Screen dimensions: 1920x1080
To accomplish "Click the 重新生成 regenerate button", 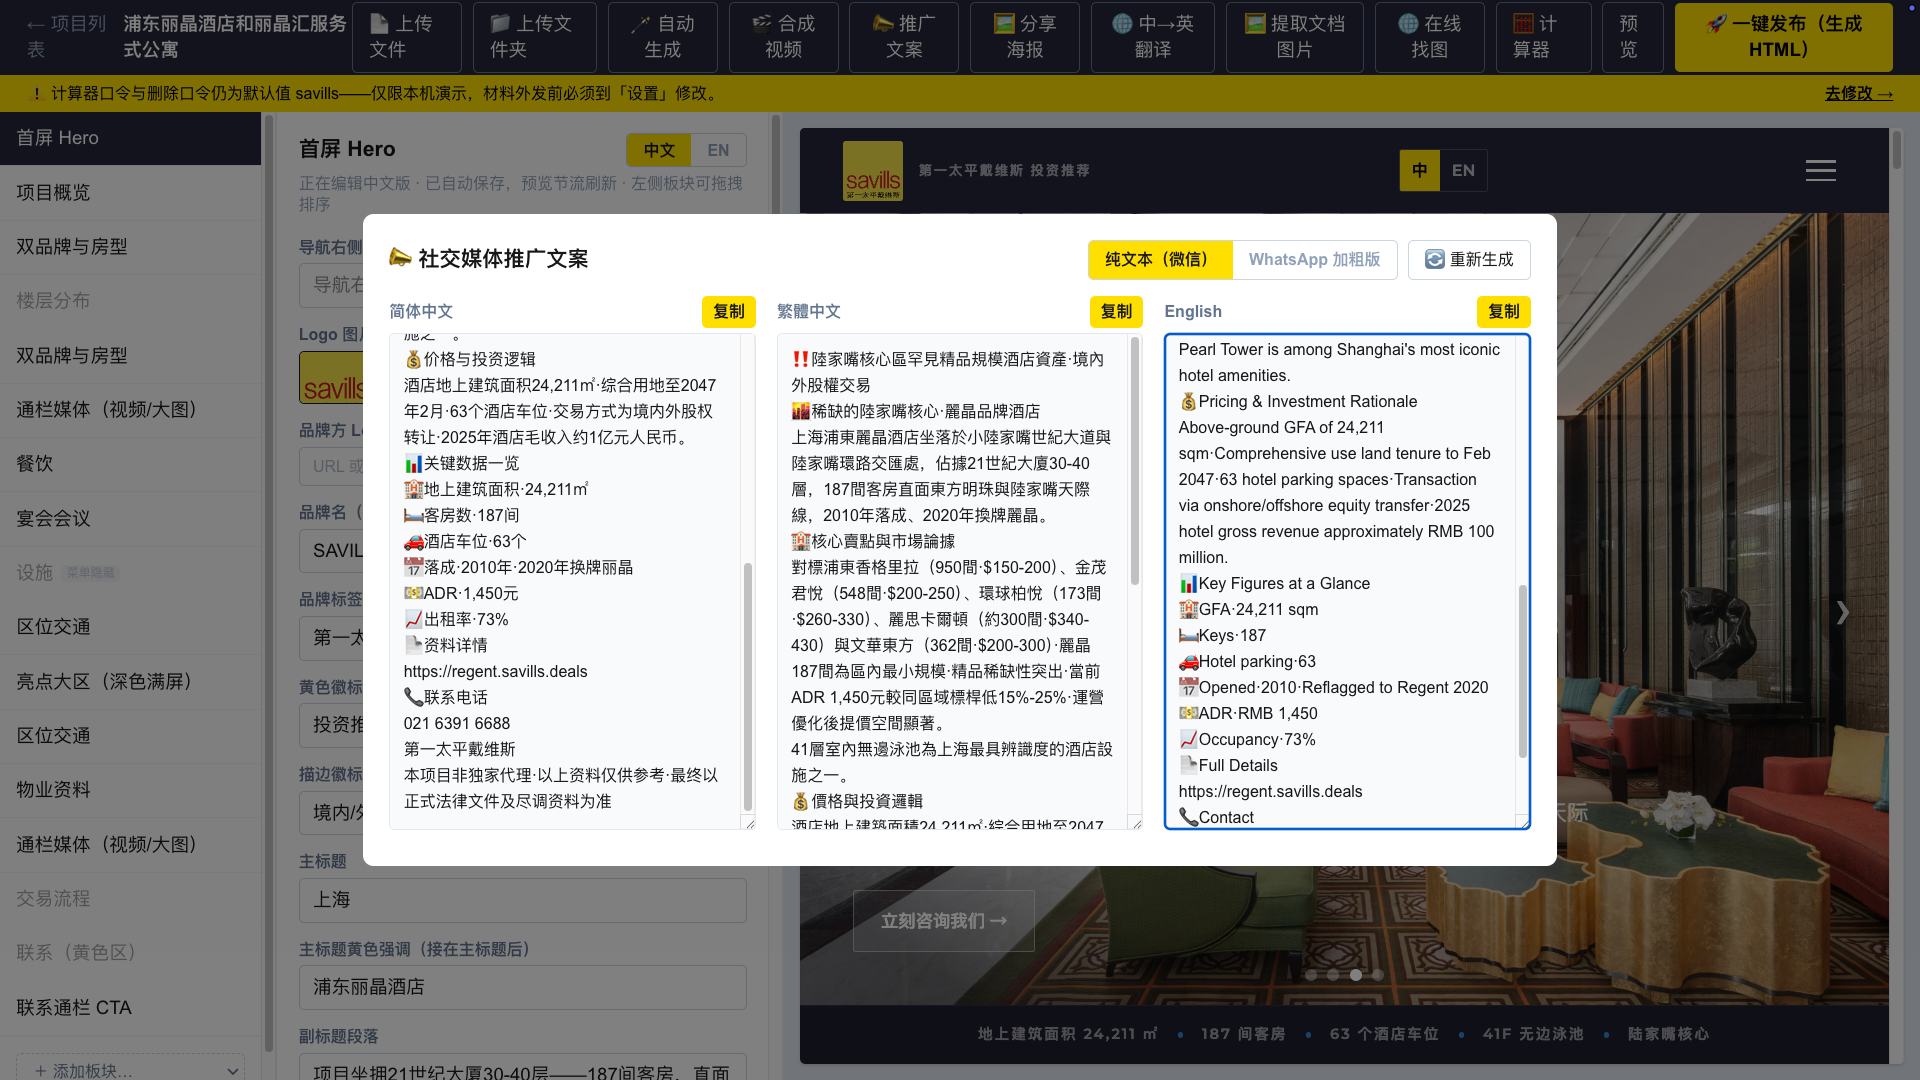I will pyautogui.click(x=1469, y=260).
